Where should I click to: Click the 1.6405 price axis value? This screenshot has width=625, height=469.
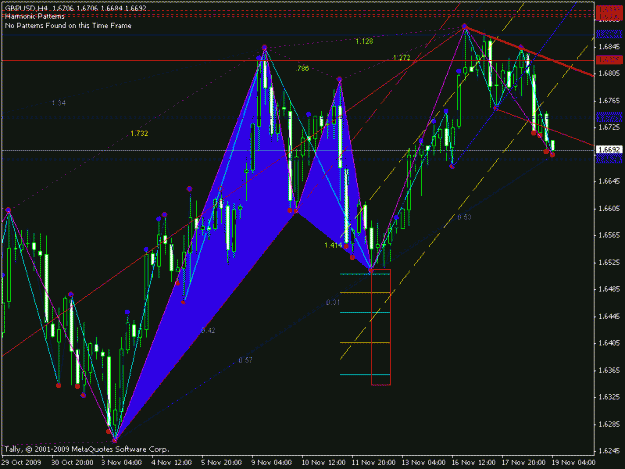click(609, 343)
